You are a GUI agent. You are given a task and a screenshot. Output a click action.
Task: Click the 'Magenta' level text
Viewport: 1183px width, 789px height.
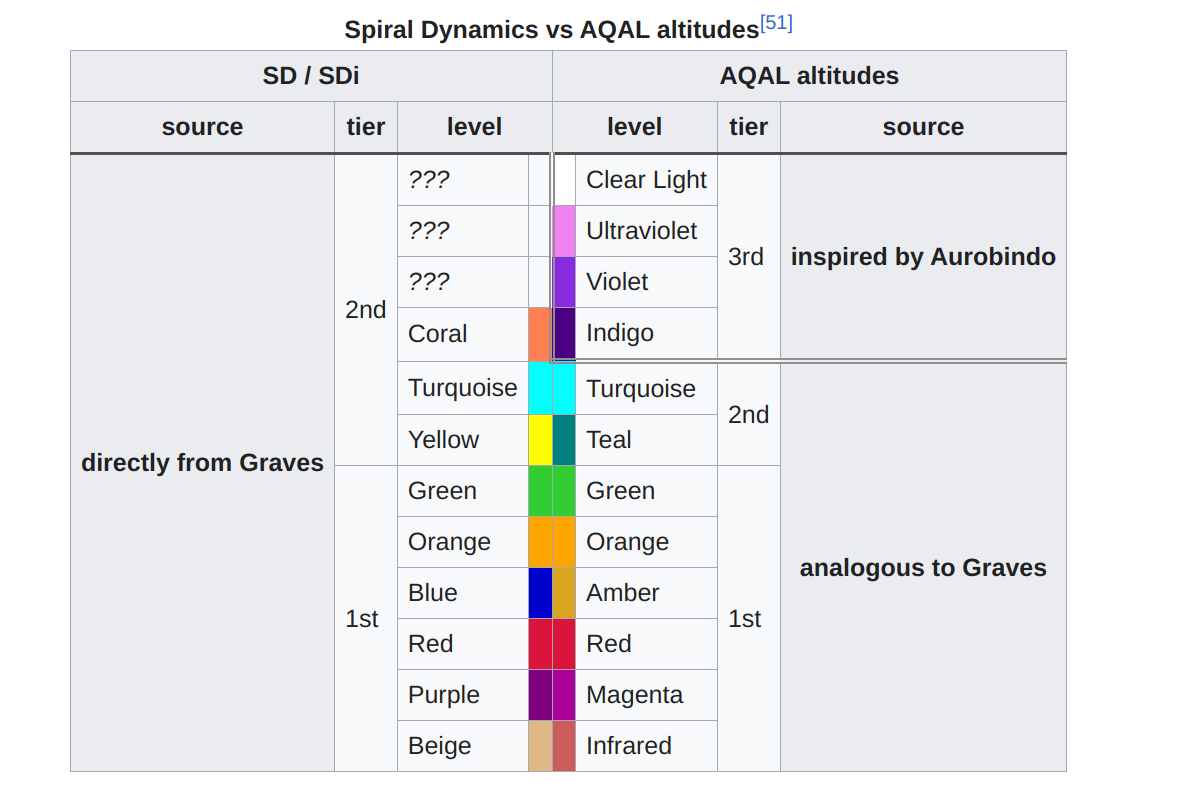point(635,695)
